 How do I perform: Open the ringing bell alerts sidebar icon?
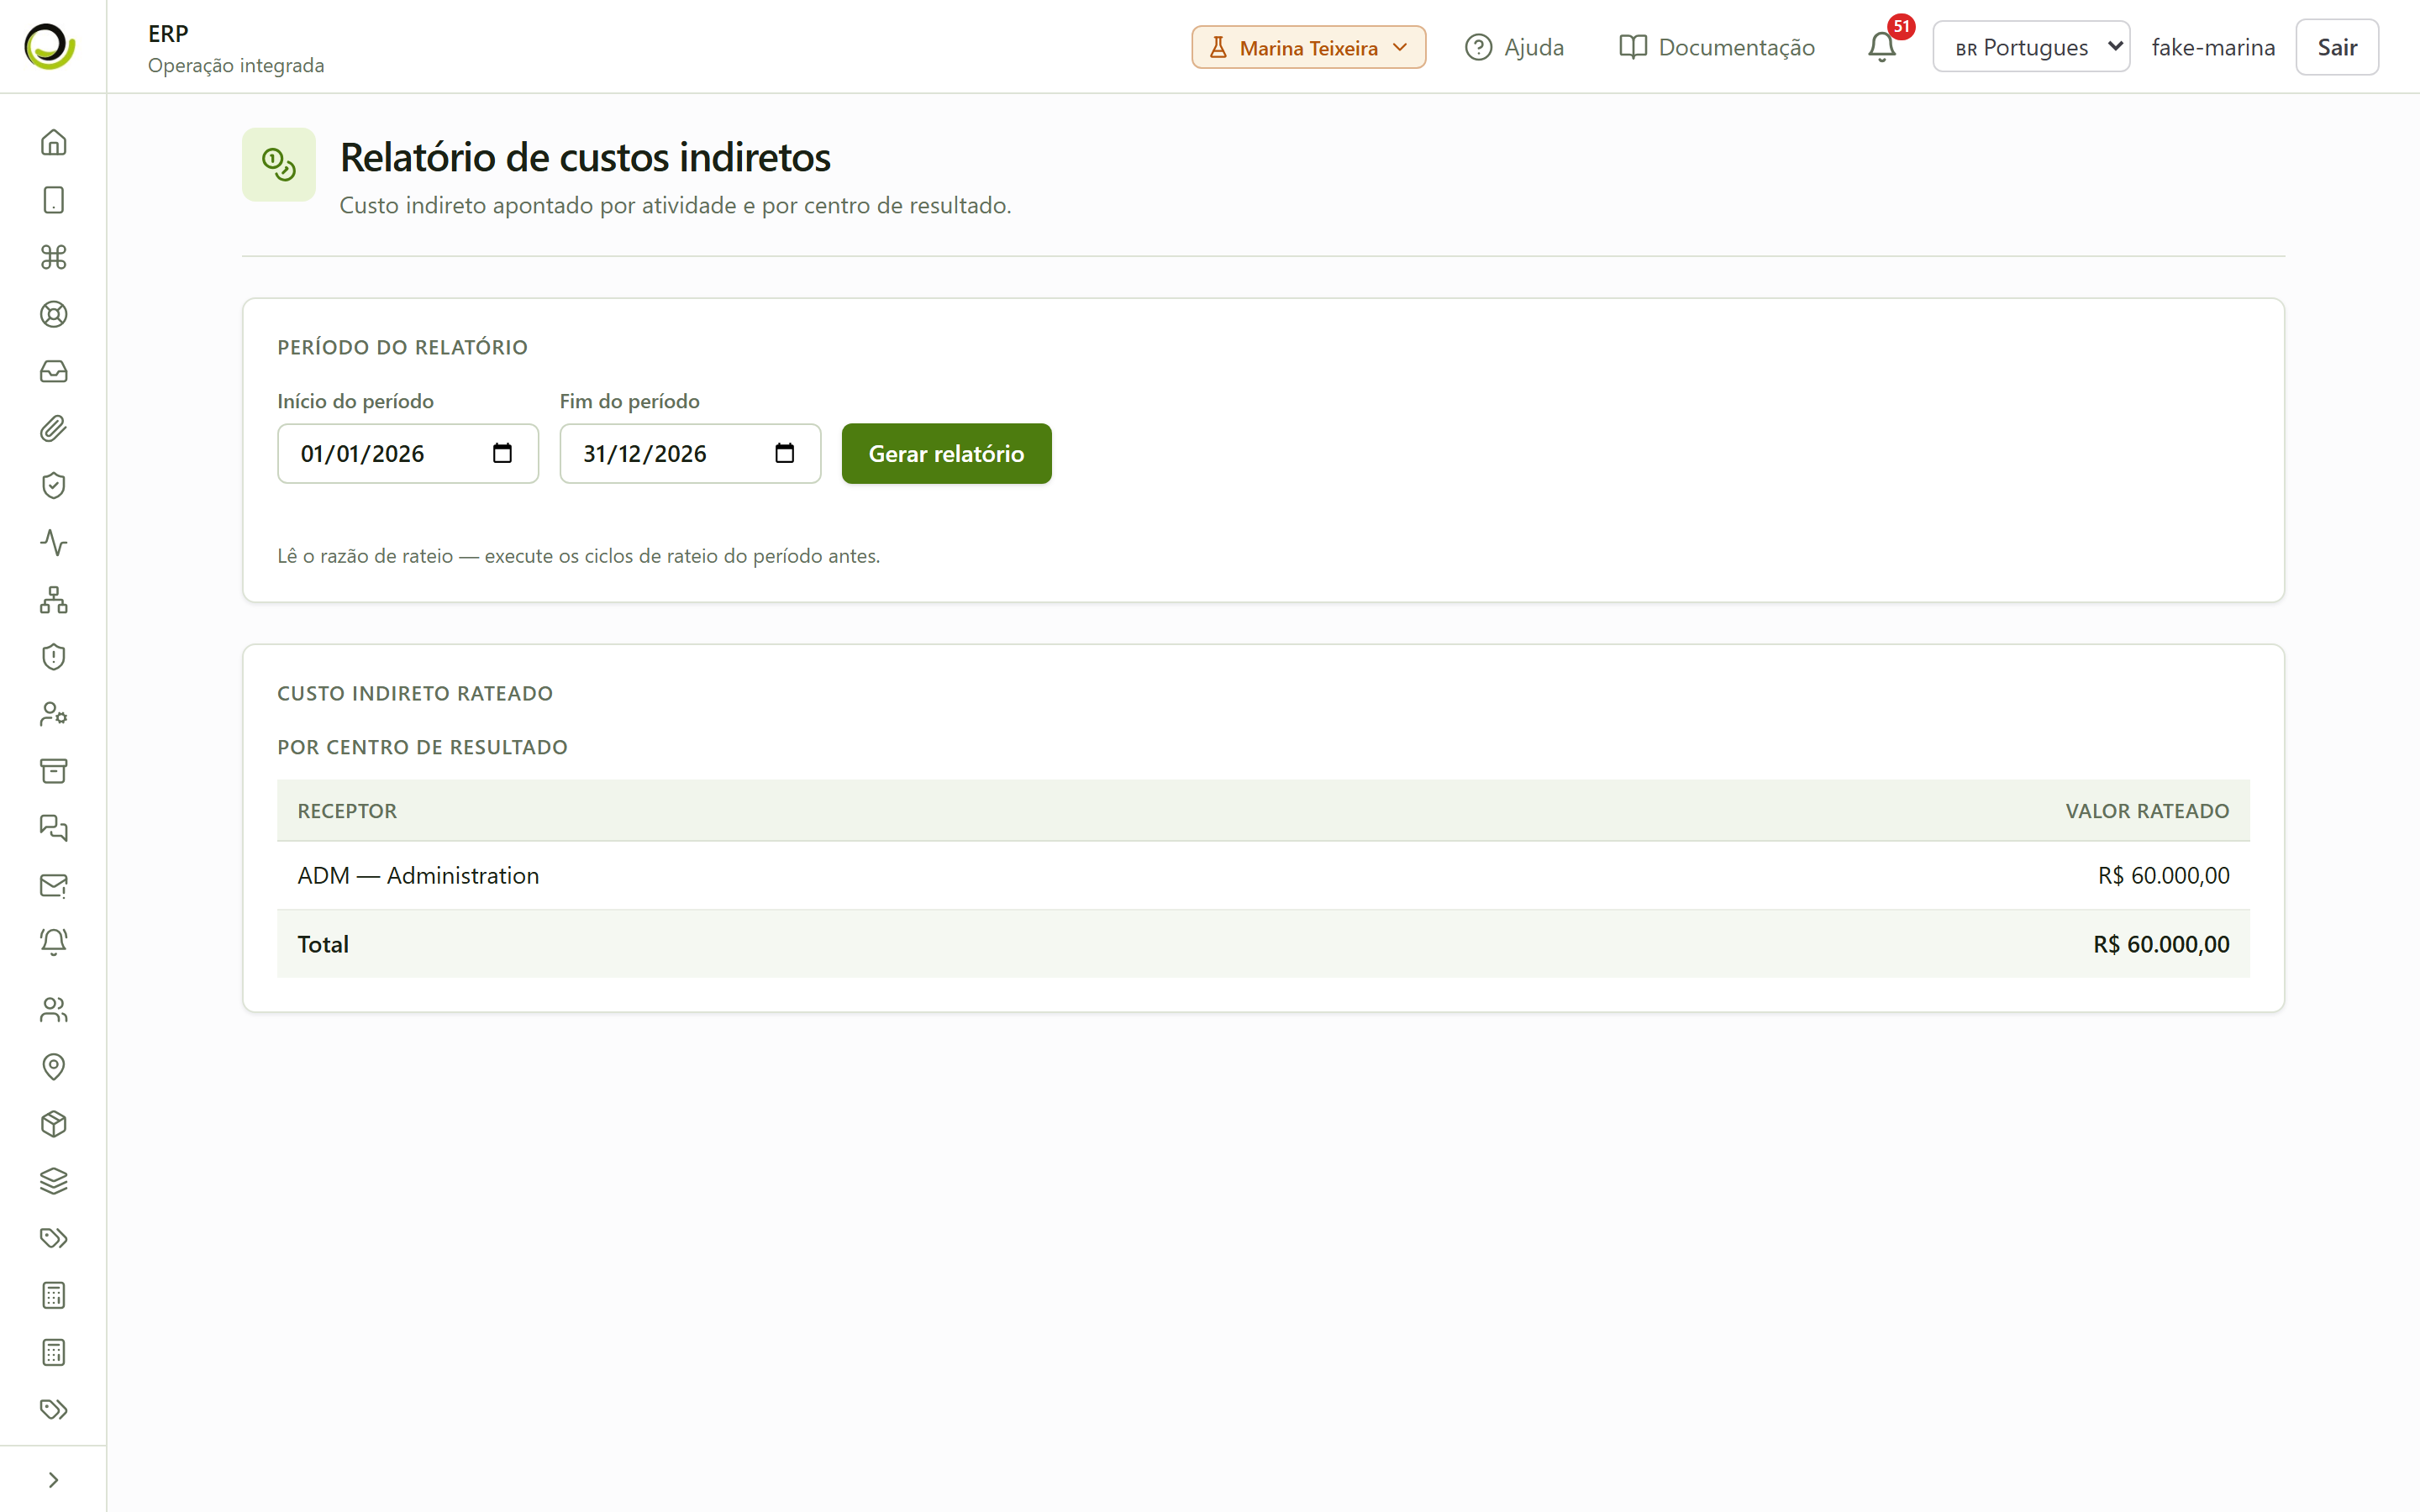pos(54,941)
